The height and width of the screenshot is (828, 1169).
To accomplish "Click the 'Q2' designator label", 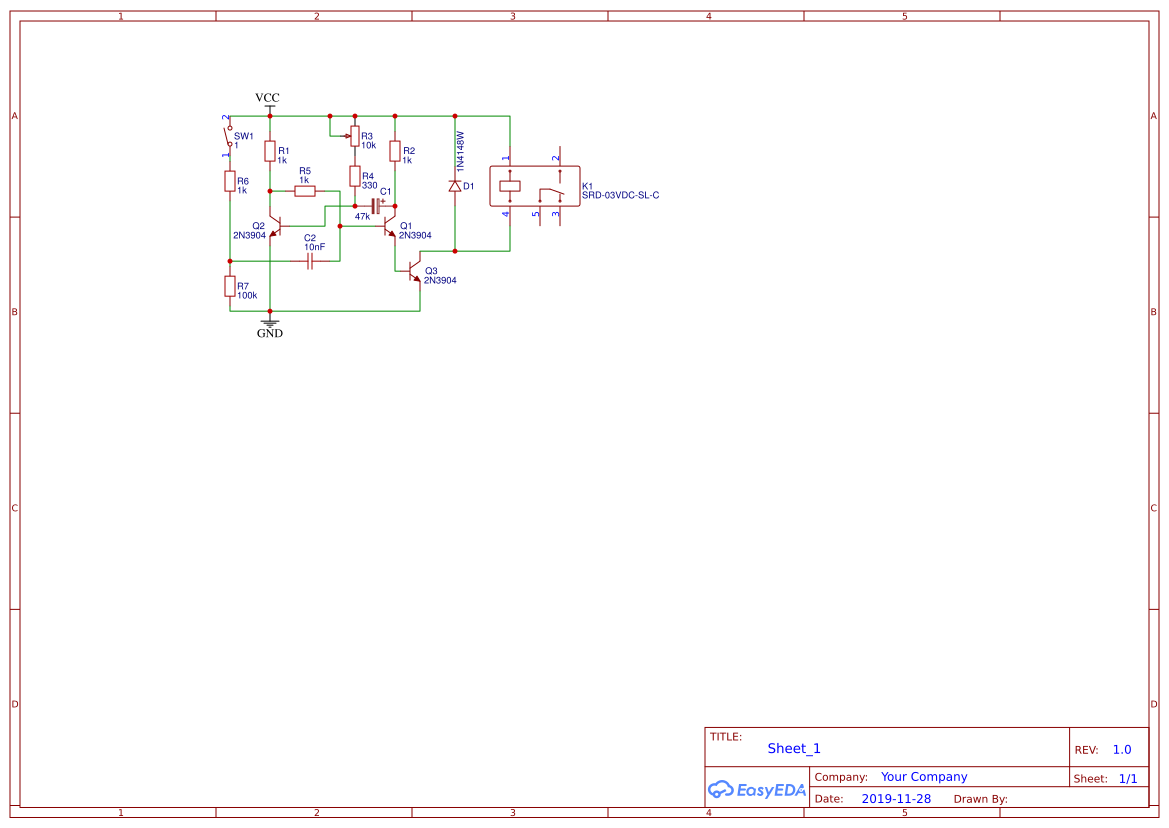I will pos(258,226).
